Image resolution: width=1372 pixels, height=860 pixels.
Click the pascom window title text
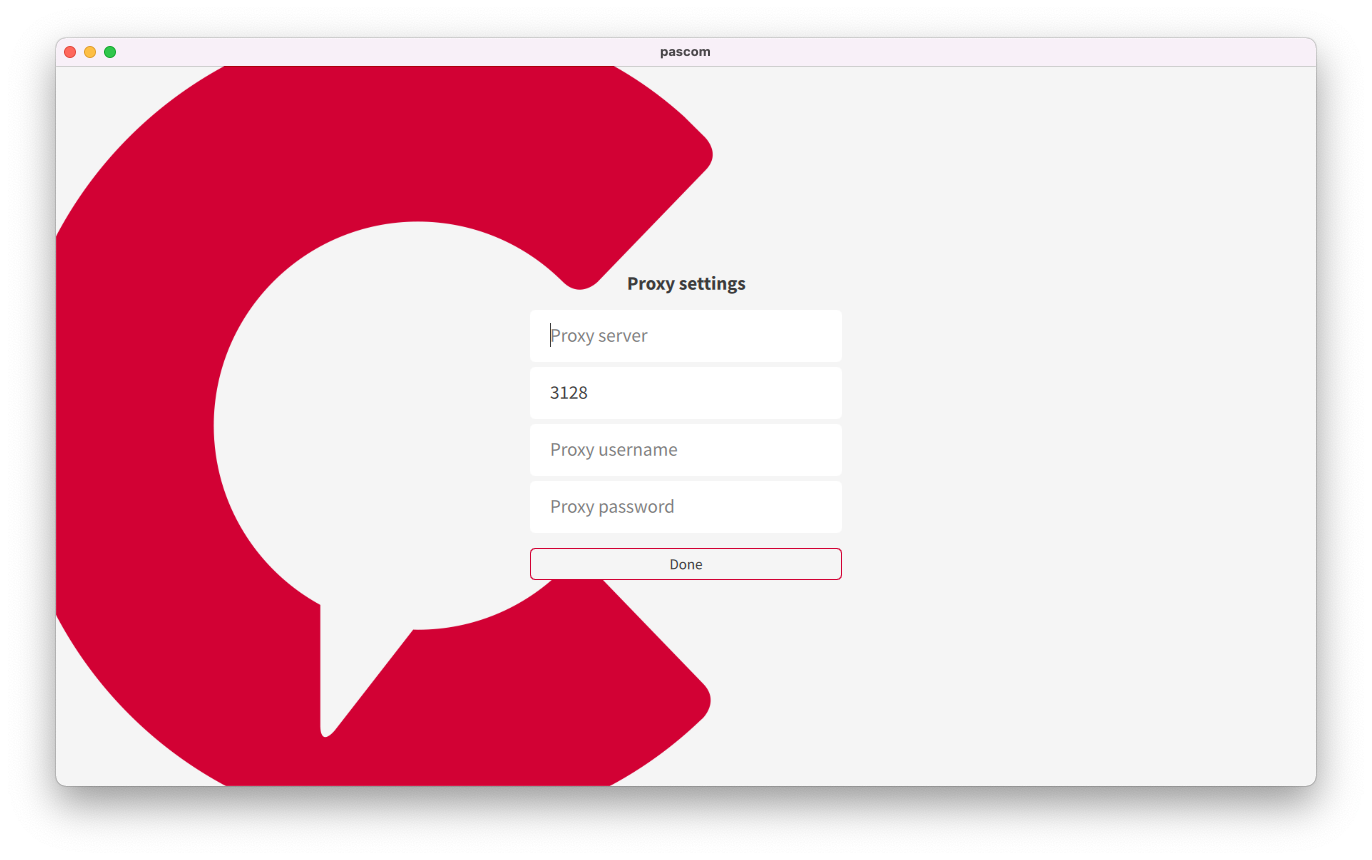685,52
